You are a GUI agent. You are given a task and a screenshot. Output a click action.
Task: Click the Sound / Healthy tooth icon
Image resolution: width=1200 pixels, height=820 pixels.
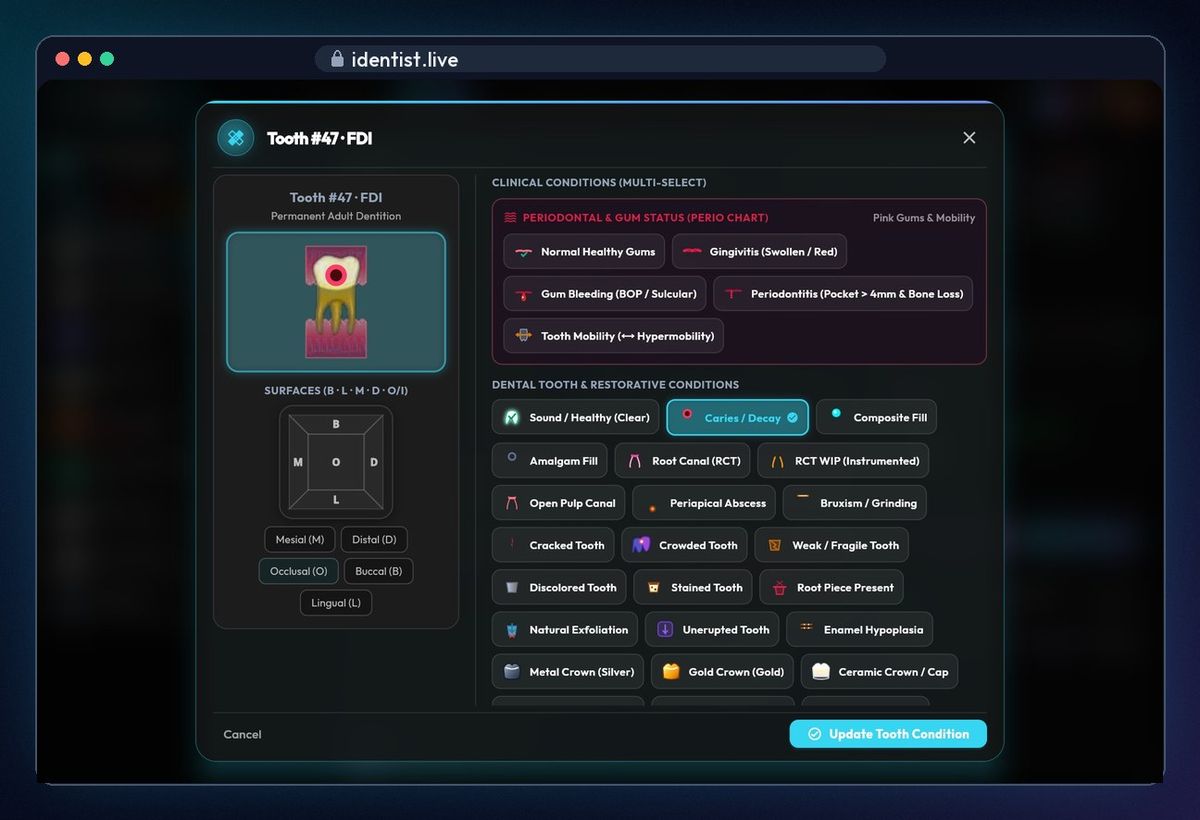[512, 417]
